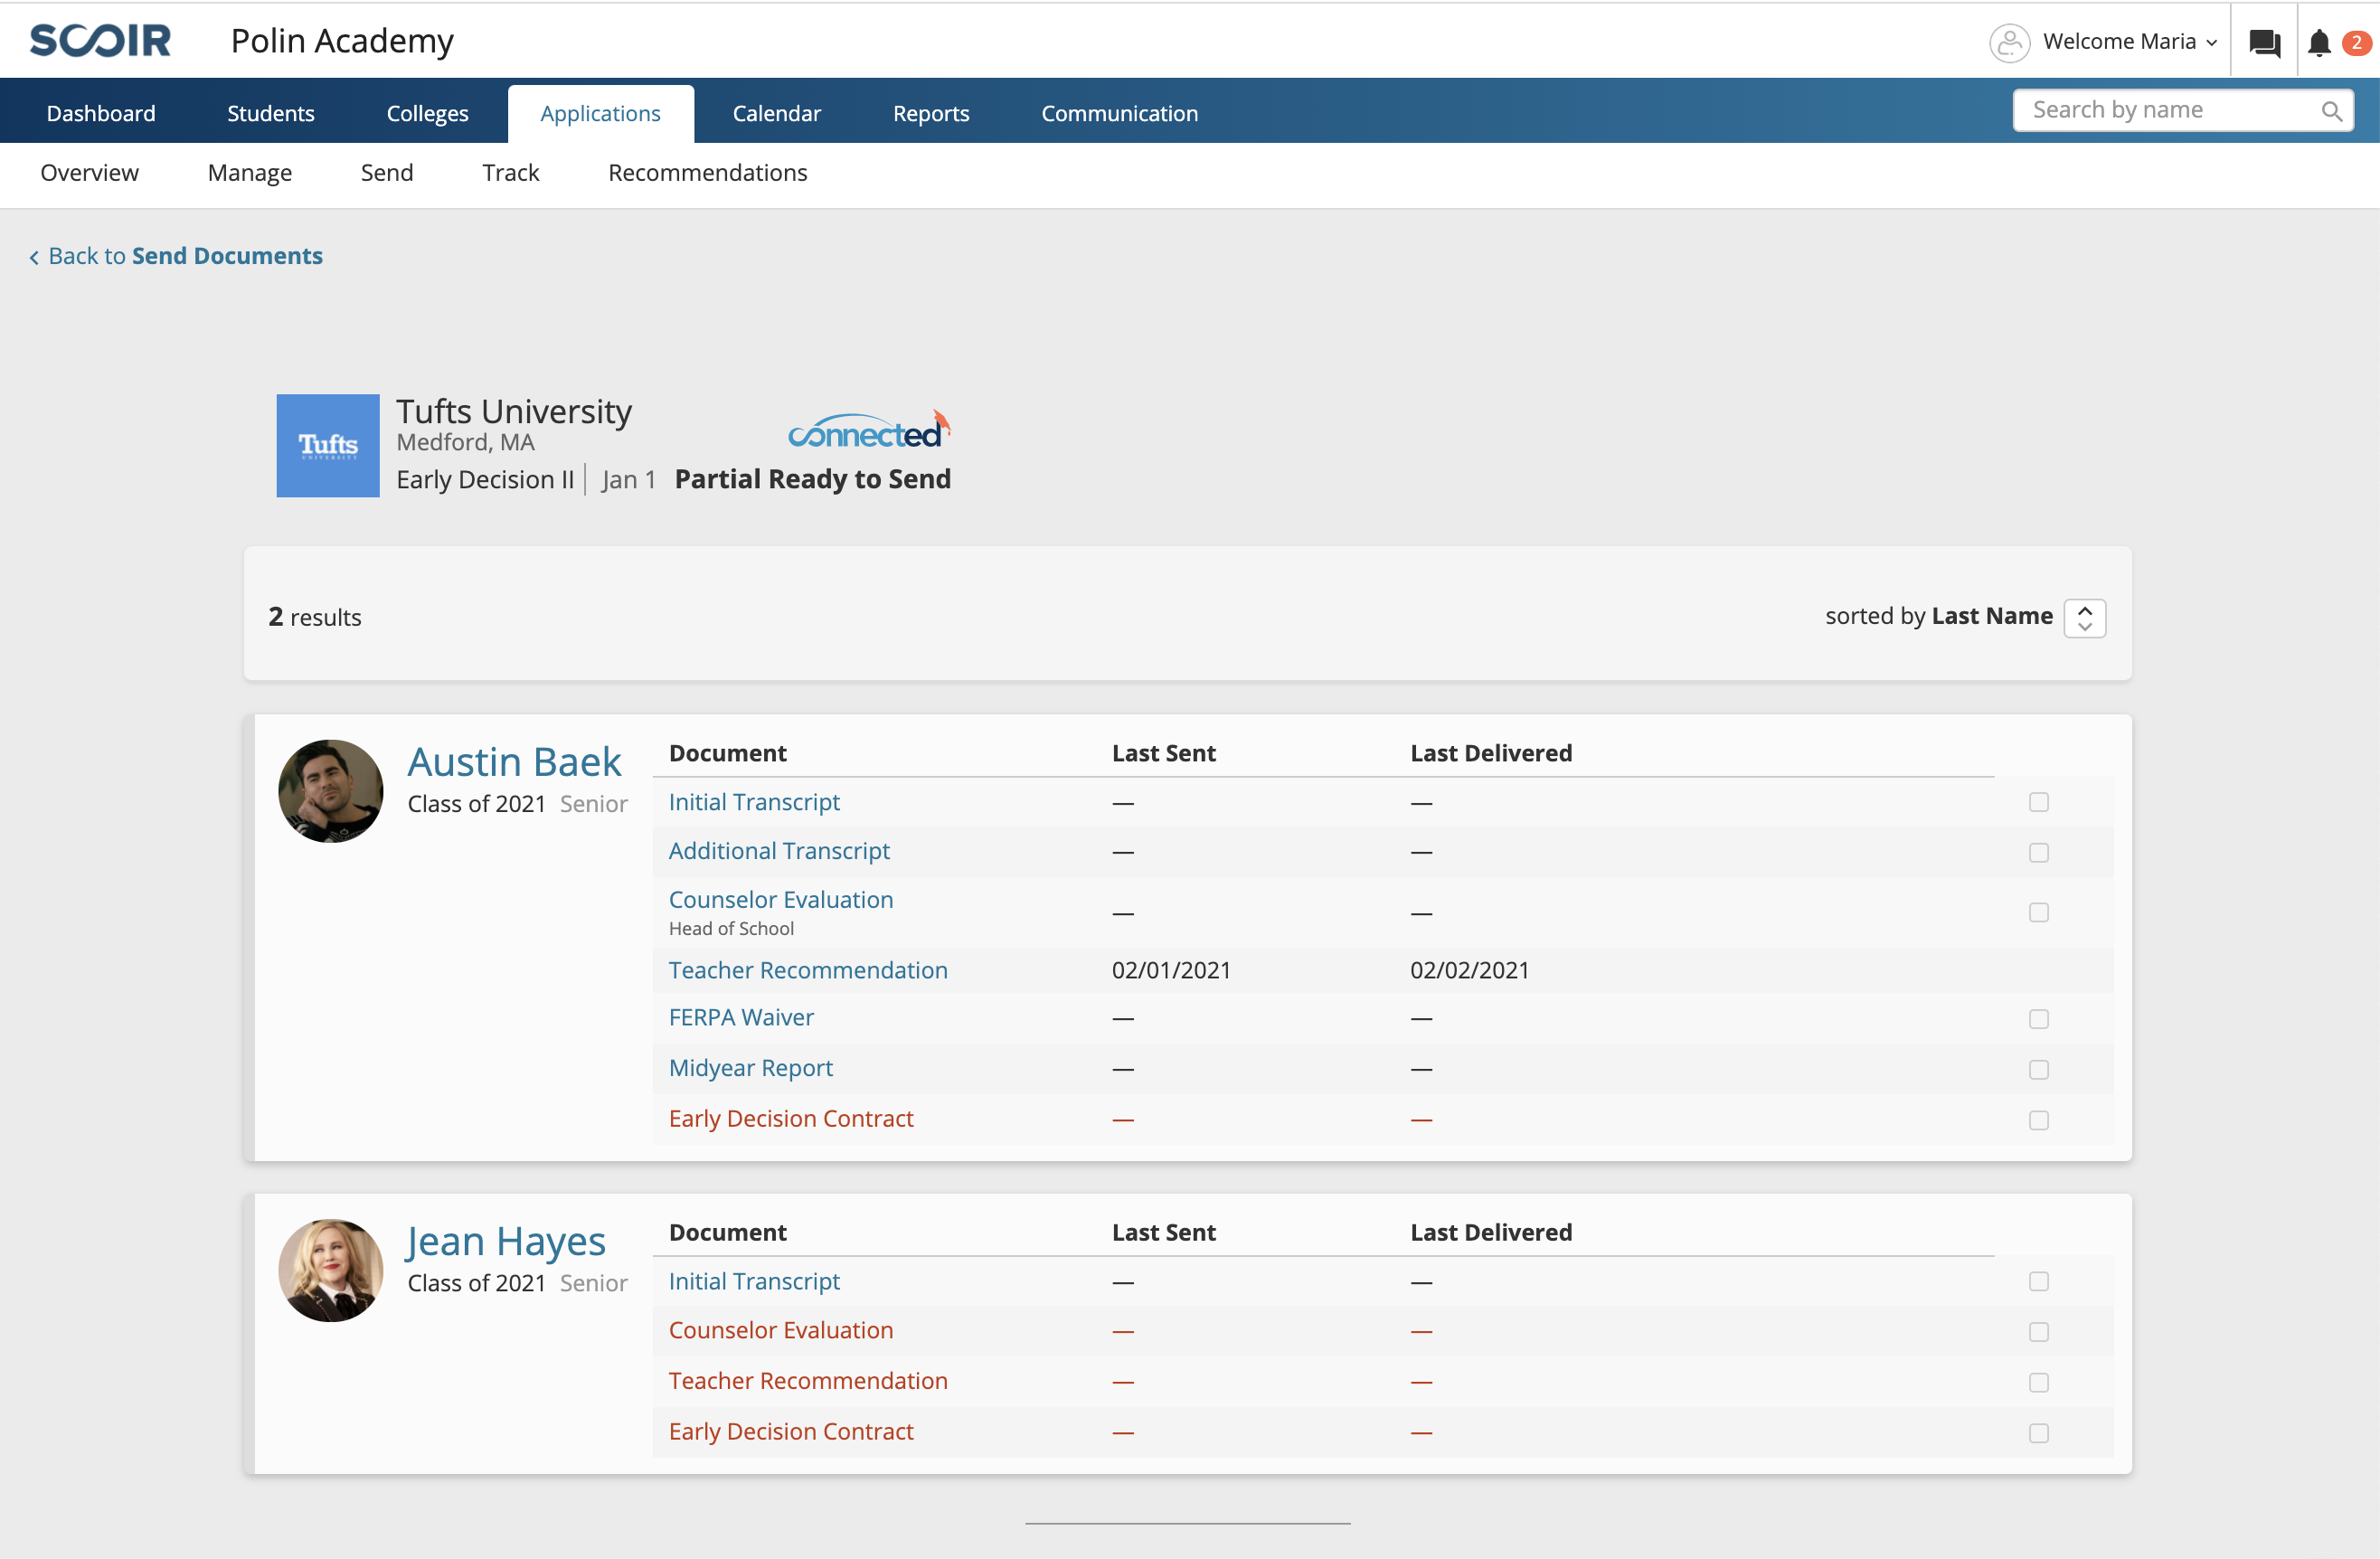Screen dimensions: 2380x1559
Task: Open Jean Hayes's student profile link
Action: coord(506,1241)
